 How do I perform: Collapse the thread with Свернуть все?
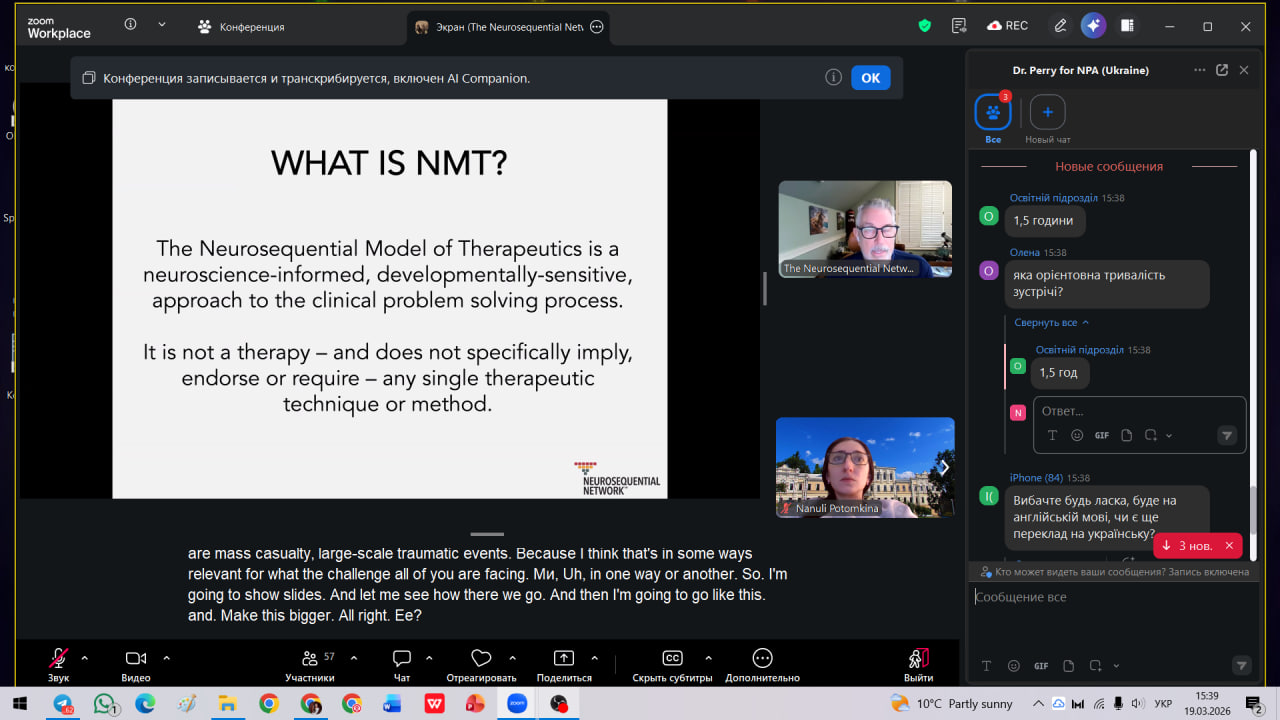coord(1051,323)
